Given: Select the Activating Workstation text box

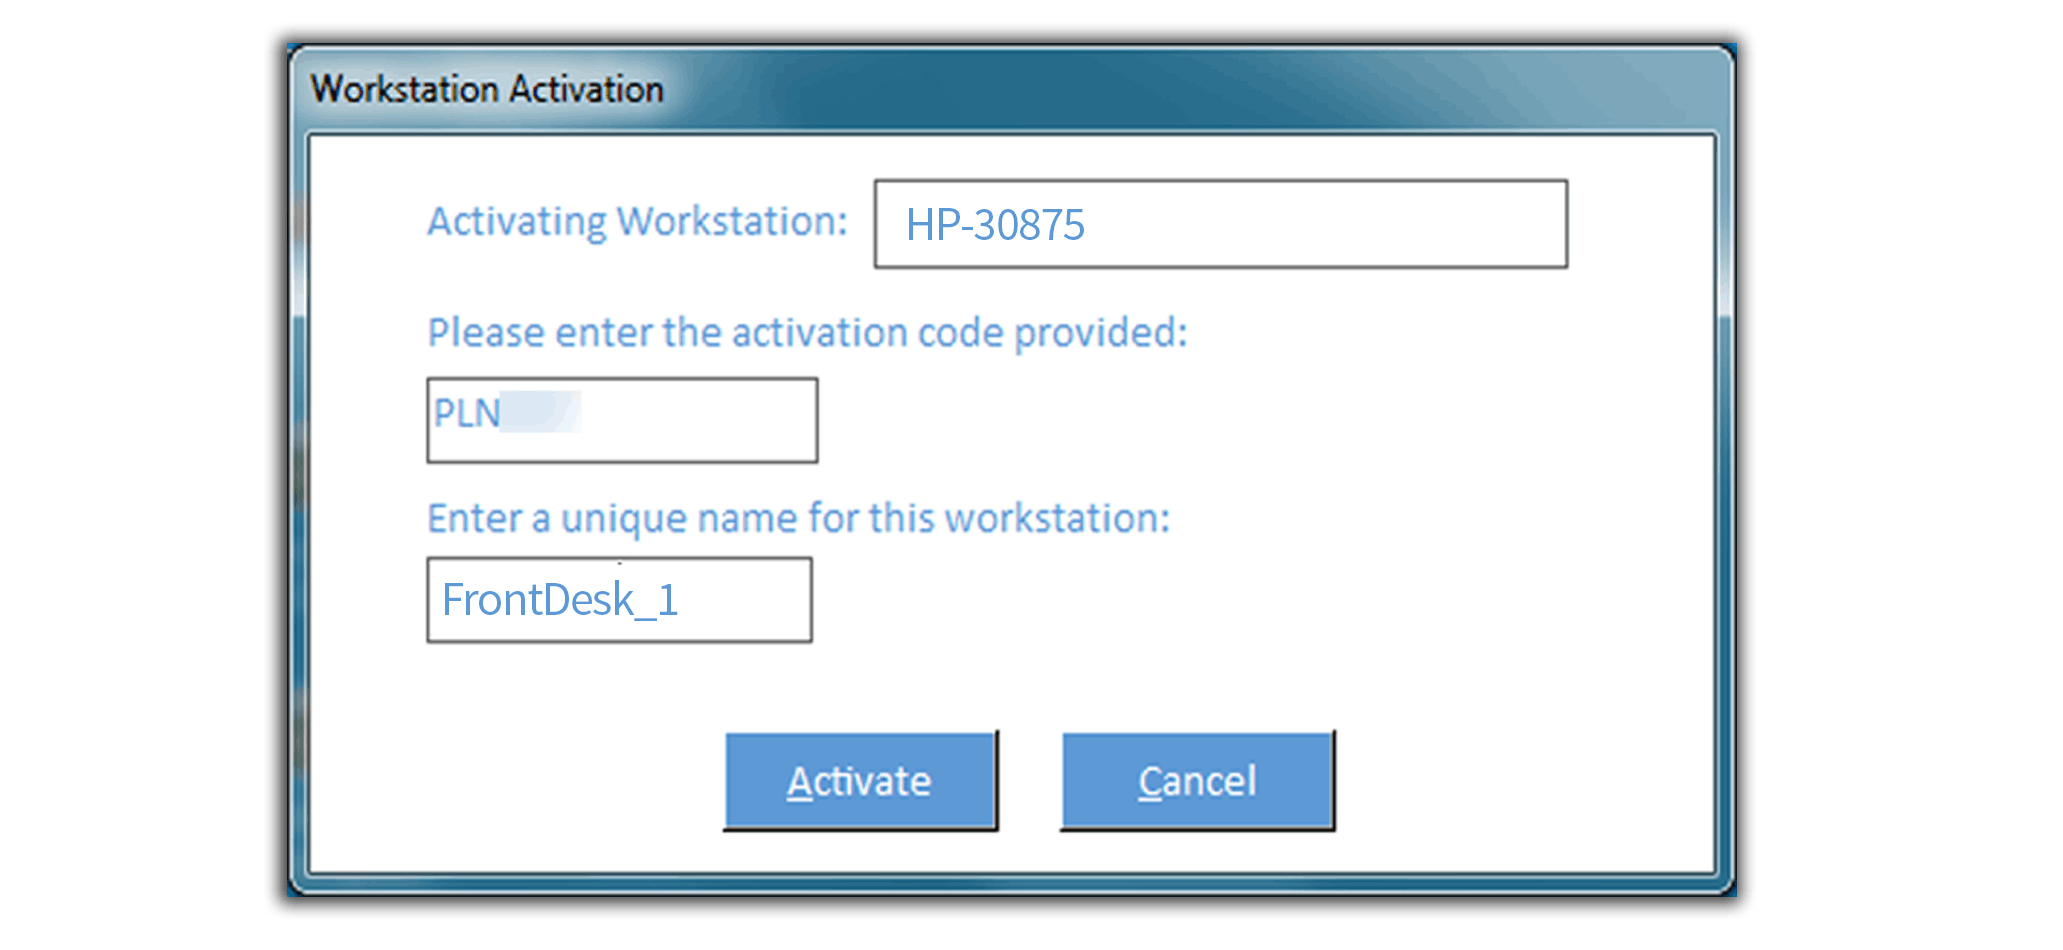Looking at the screenshot, I should point(1220,224).
